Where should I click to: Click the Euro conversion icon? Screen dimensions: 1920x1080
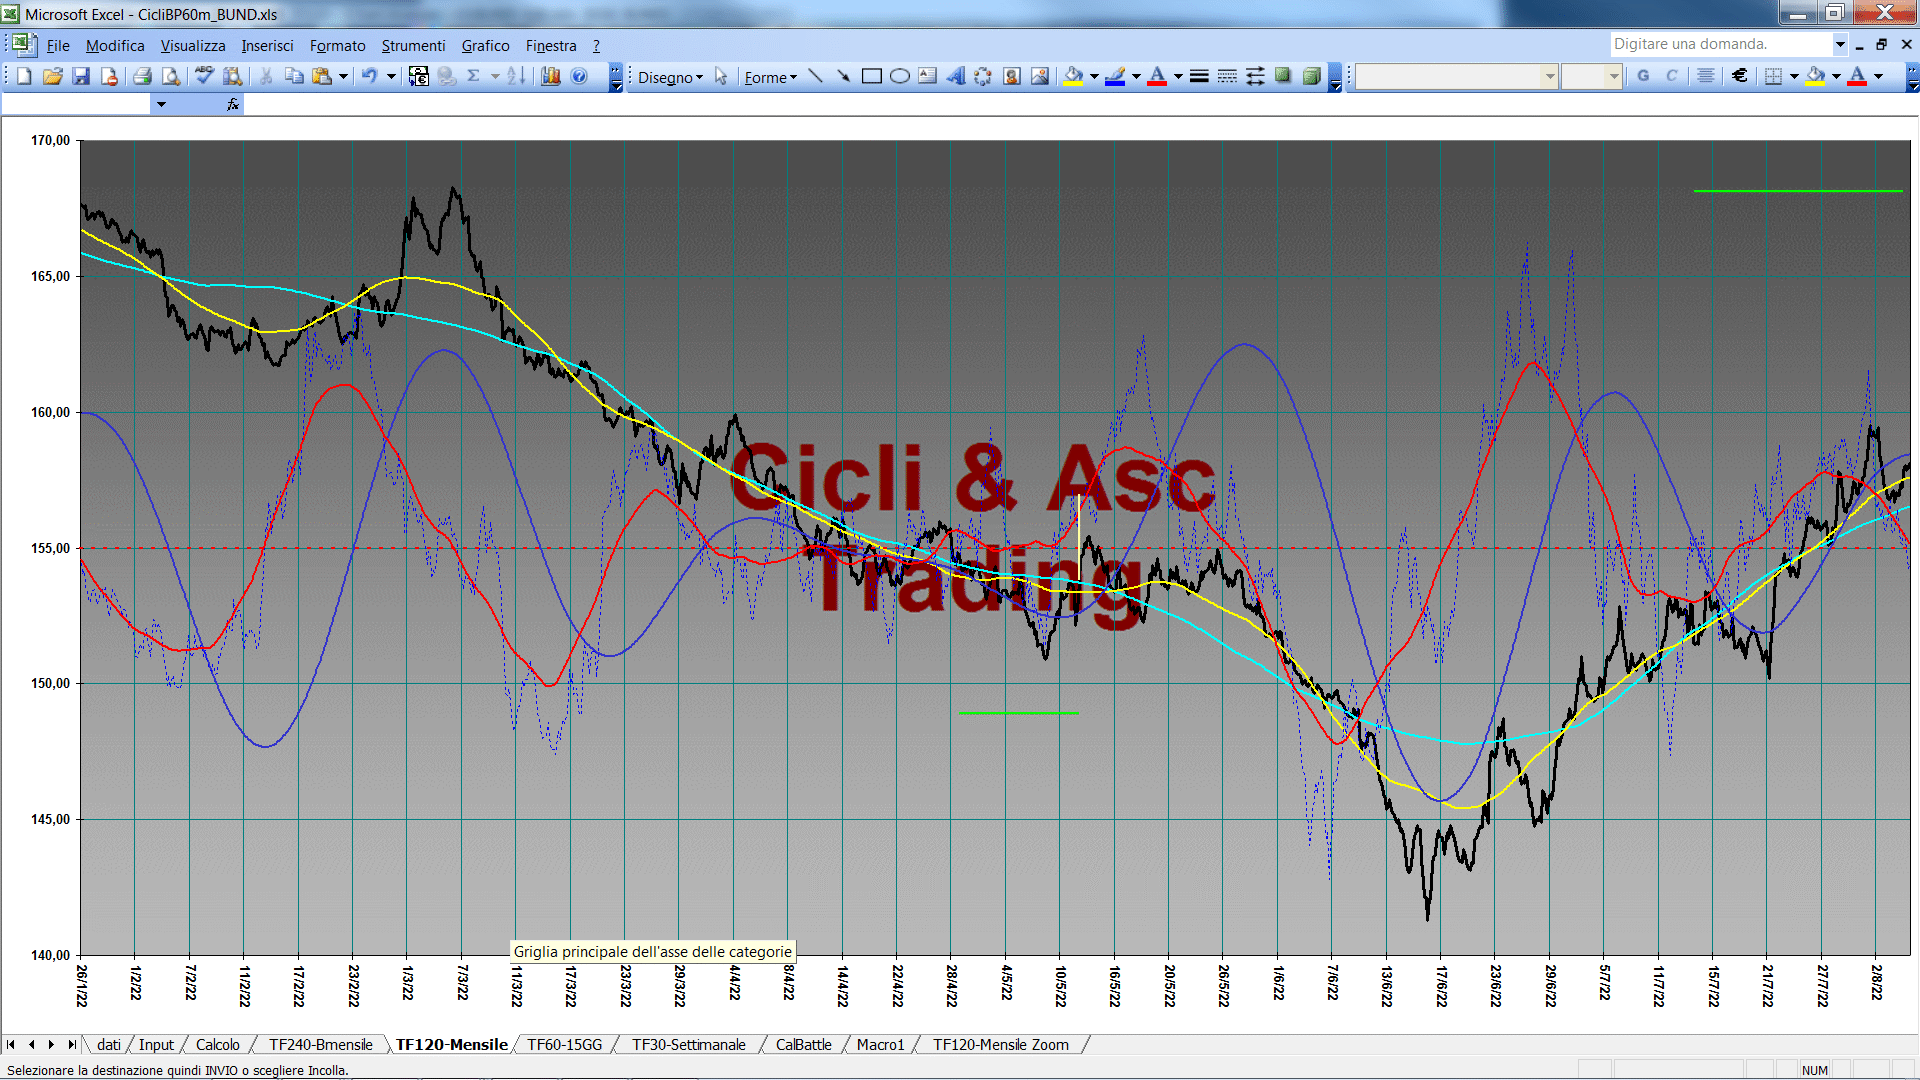point(419,76)
